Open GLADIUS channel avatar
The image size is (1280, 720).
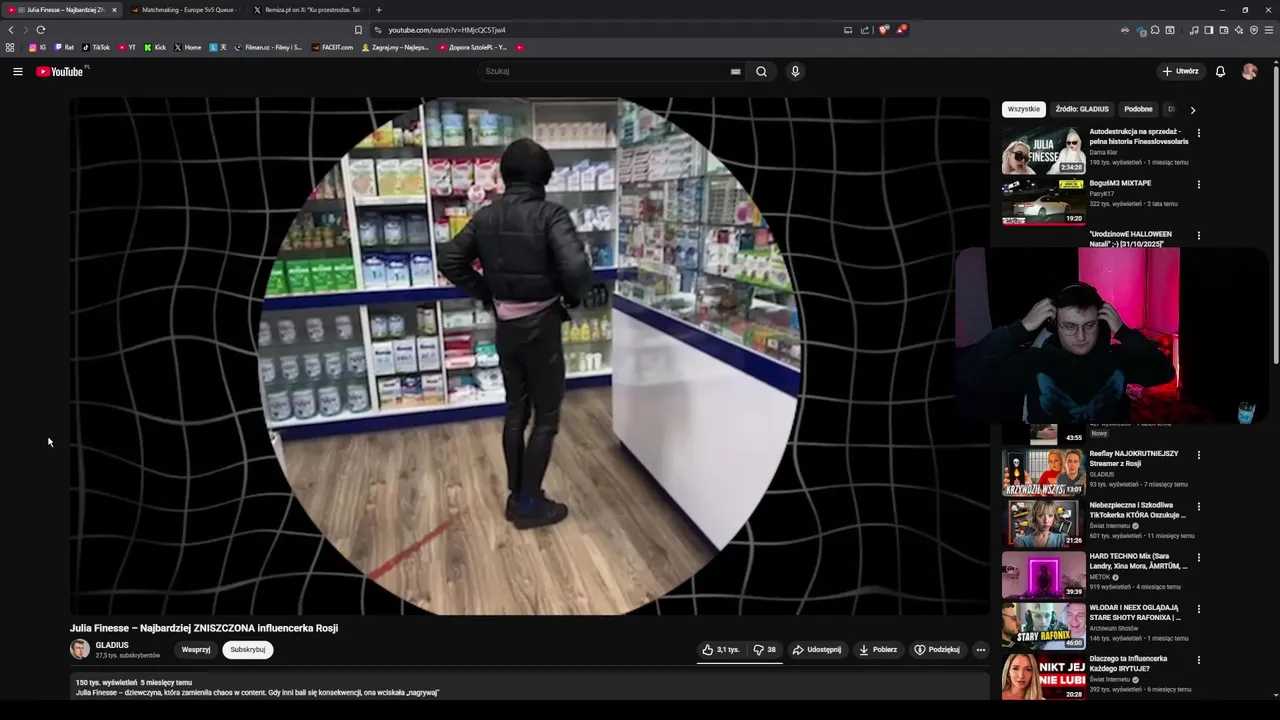pos(79,649)
